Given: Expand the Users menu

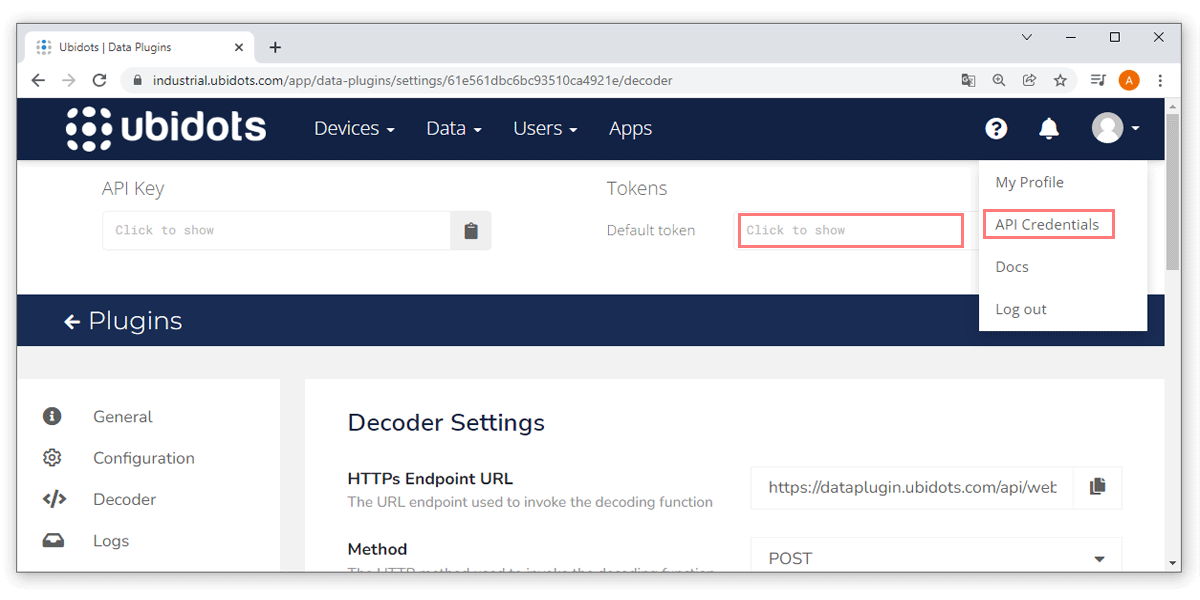Looking at the screenshot, I should point(545,128).
